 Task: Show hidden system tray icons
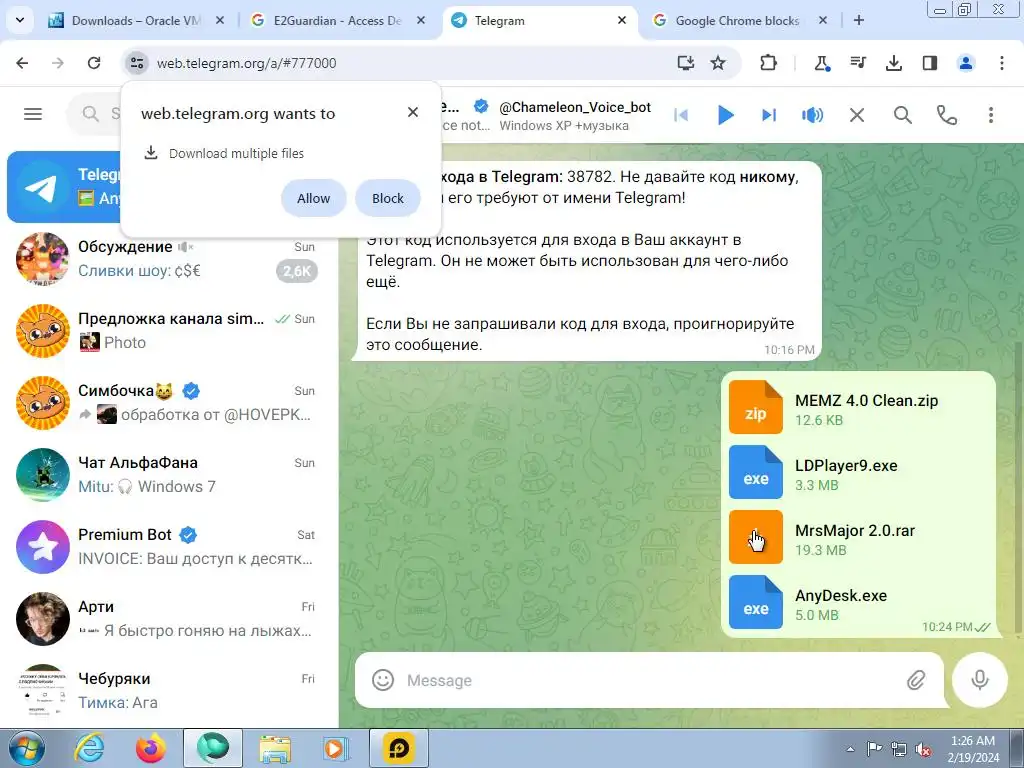click(850, 749)
